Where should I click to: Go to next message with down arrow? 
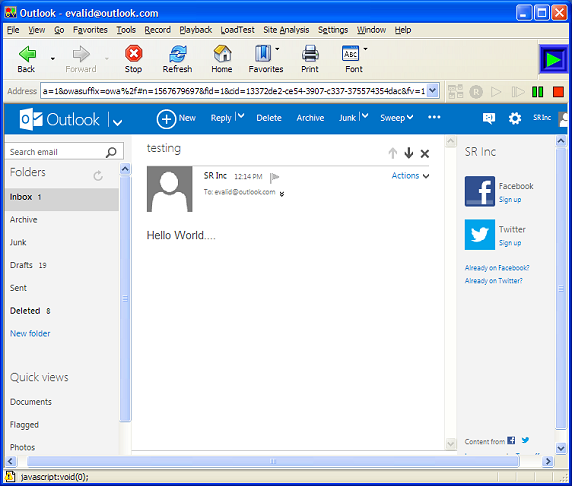(409, 153)
